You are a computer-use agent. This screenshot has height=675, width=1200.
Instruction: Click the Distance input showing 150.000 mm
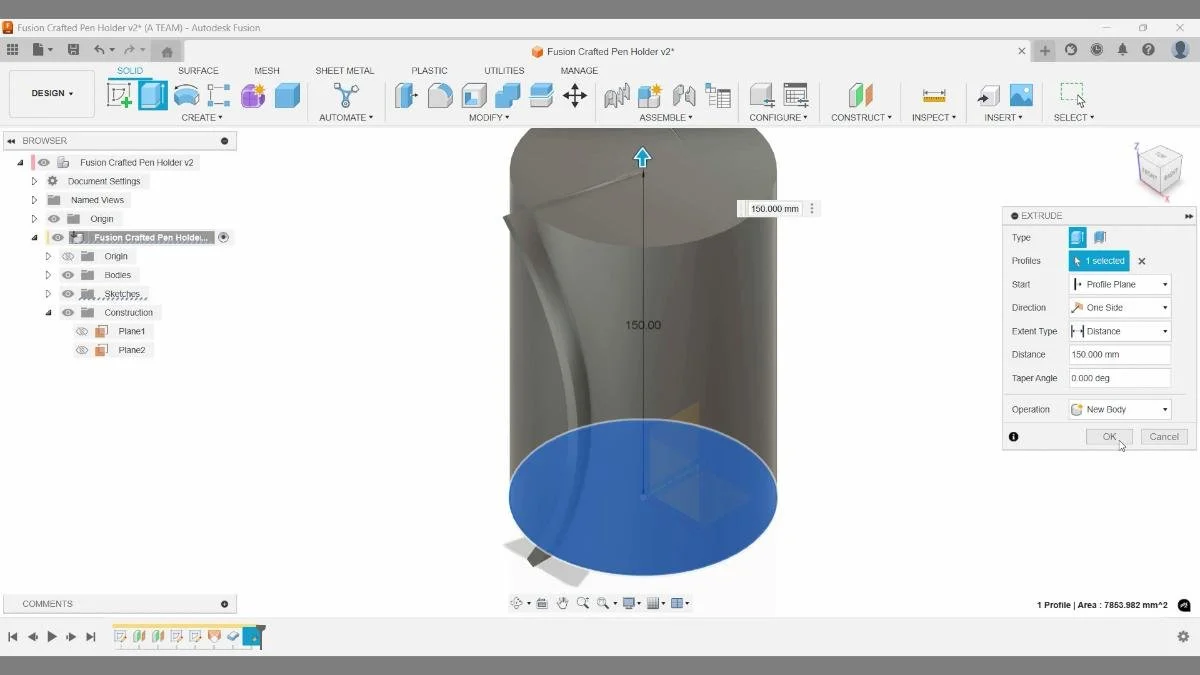coord(1119,354)
